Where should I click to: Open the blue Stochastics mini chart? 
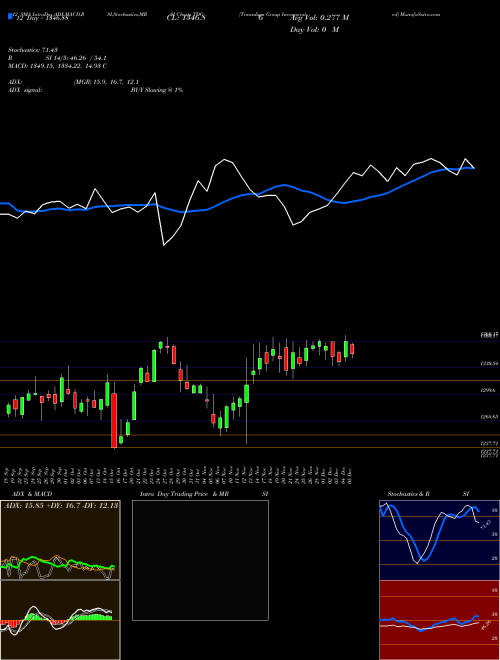pos(439,540)
